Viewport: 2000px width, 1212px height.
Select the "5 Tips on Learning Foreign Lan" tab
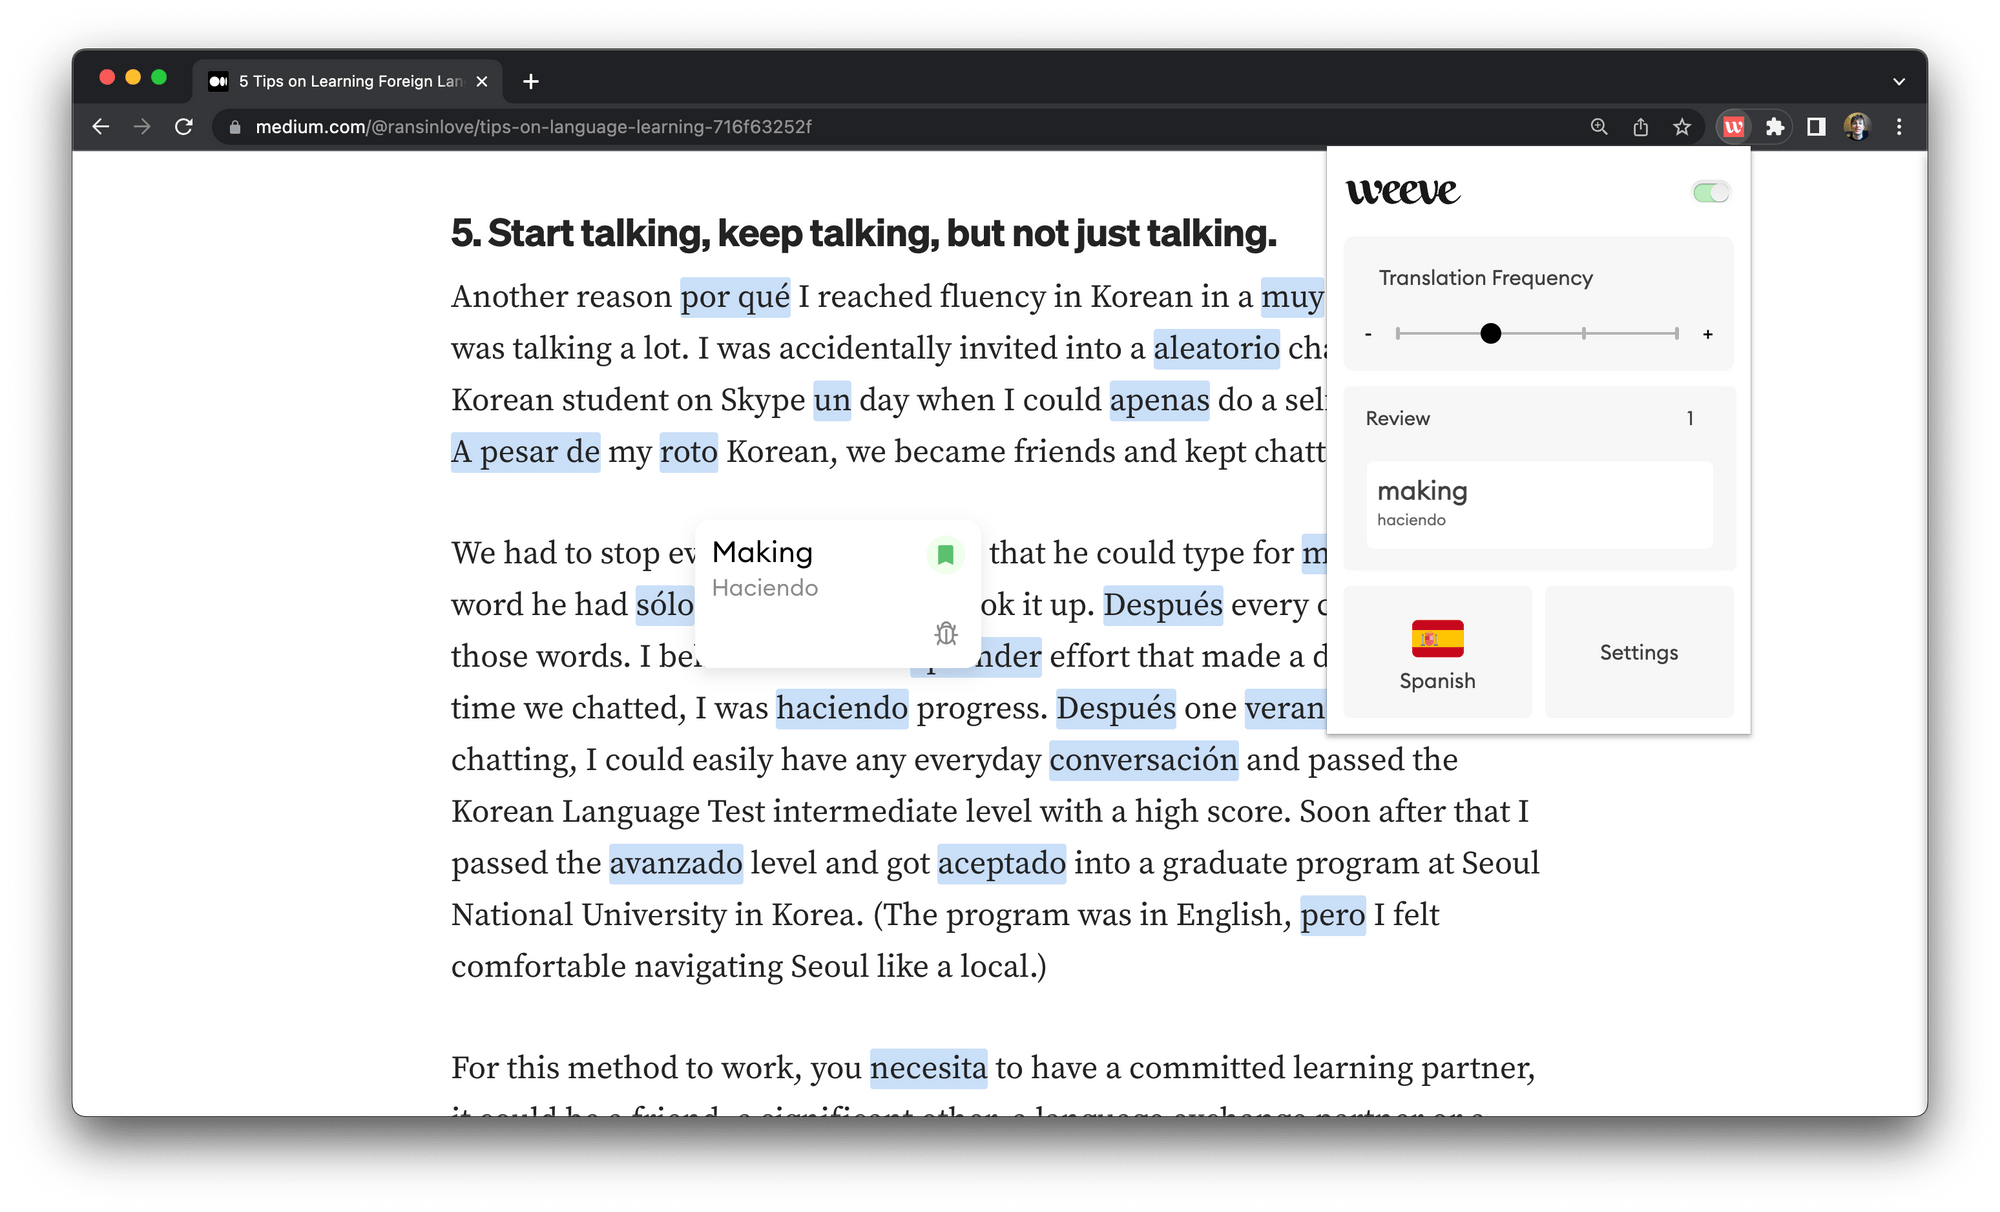(340, 81)
